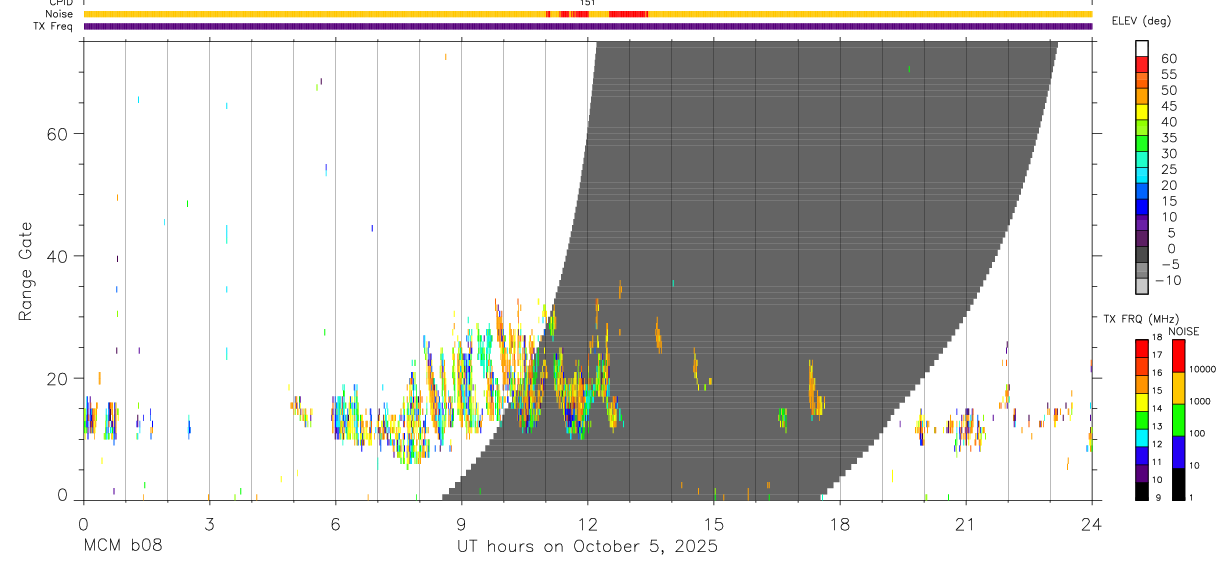This screenshot has height=567, width=1228.
Task: Click ELEV legend label '5'
Action: pyautogui.click(x=1172, y=233)
